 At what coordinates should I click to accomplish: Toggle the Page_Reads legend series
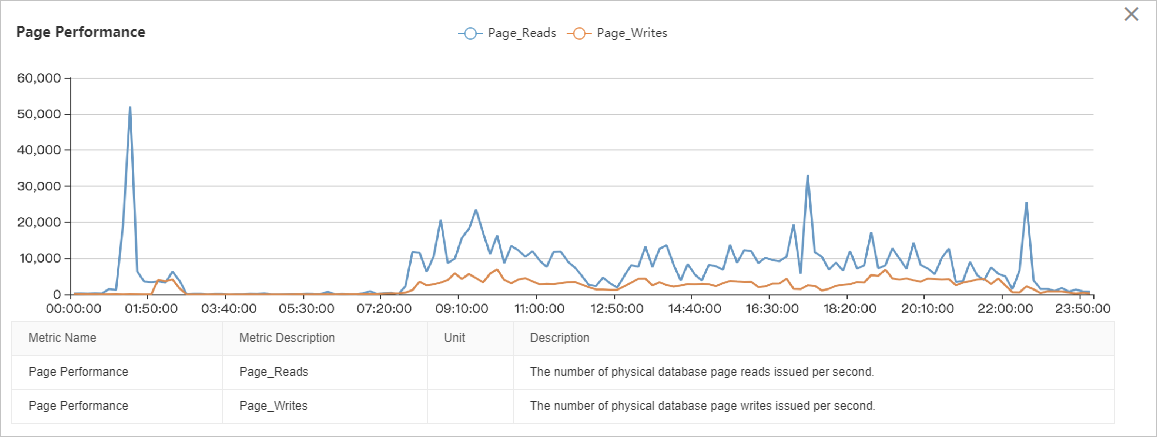pyautogui.click(x=507, y=33)
